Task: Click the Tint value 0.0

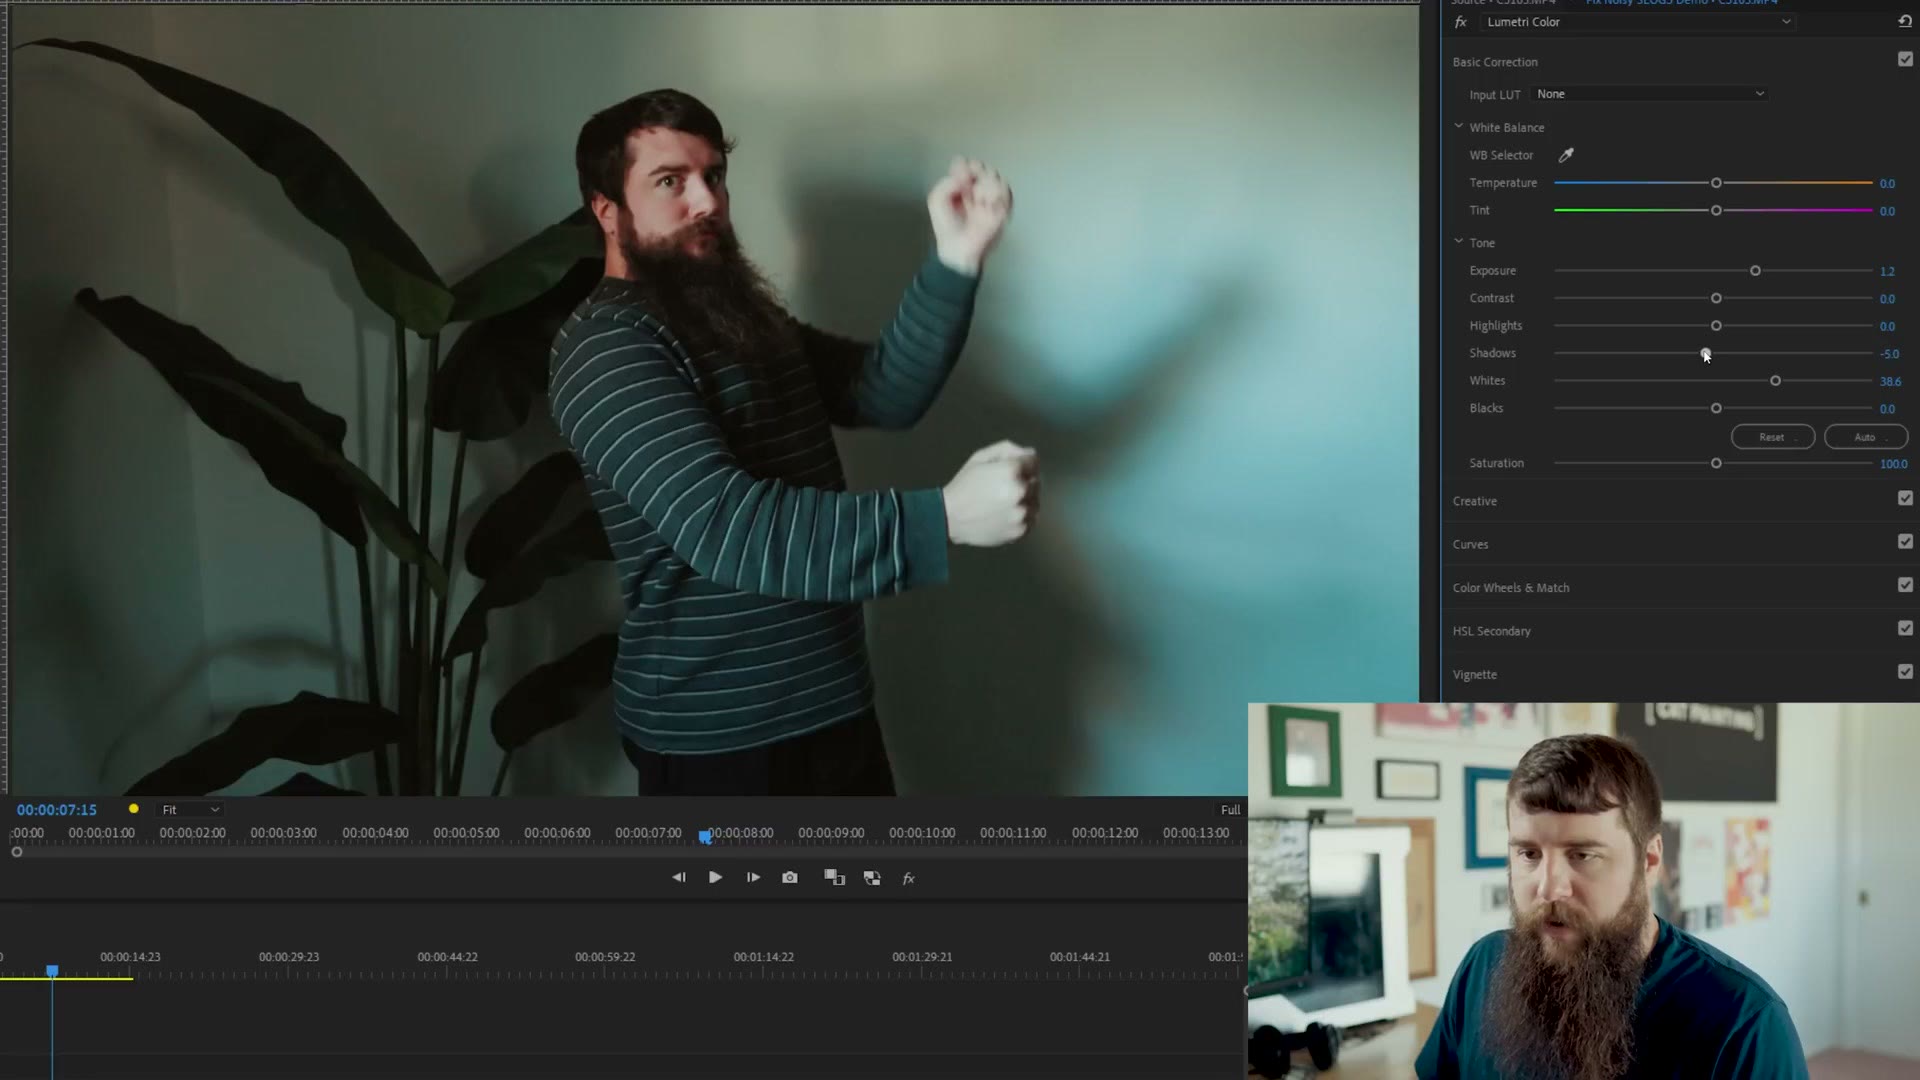Action: 1887,212
